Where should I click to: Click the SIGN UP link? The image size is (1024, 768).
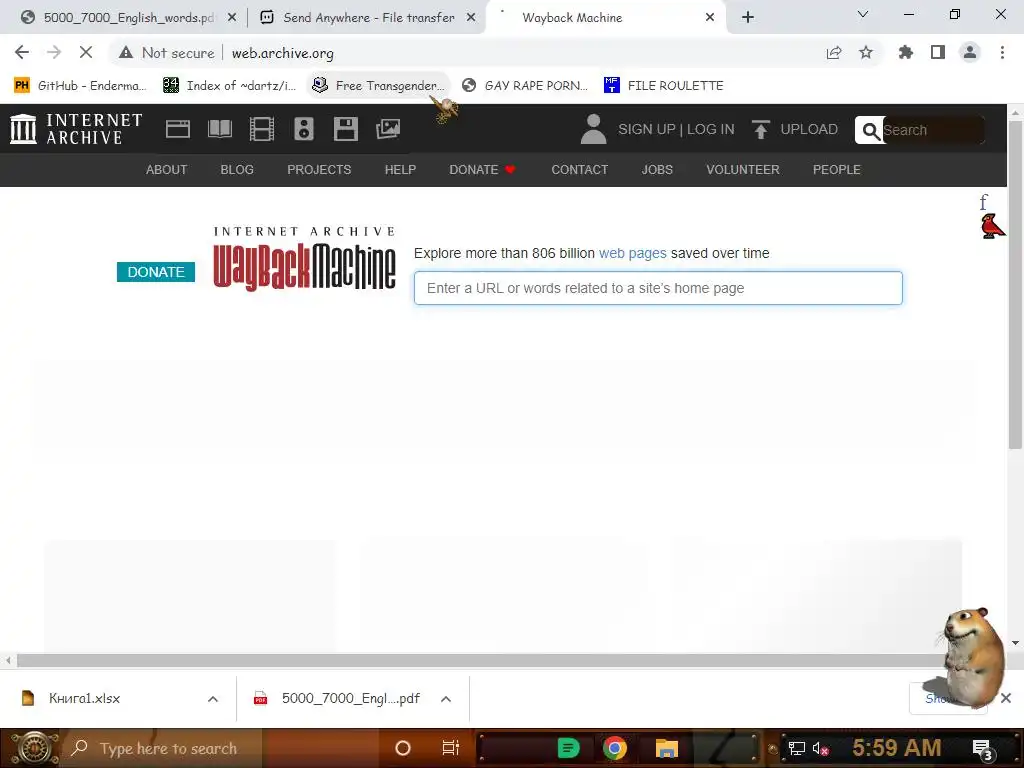(647, 129)
